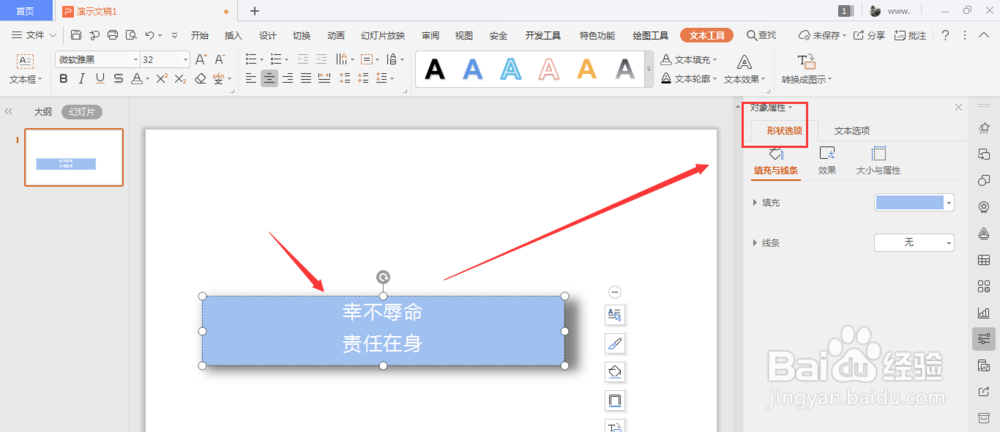
Task: Select slide 1 thumbnail
Action: (74, 158)
